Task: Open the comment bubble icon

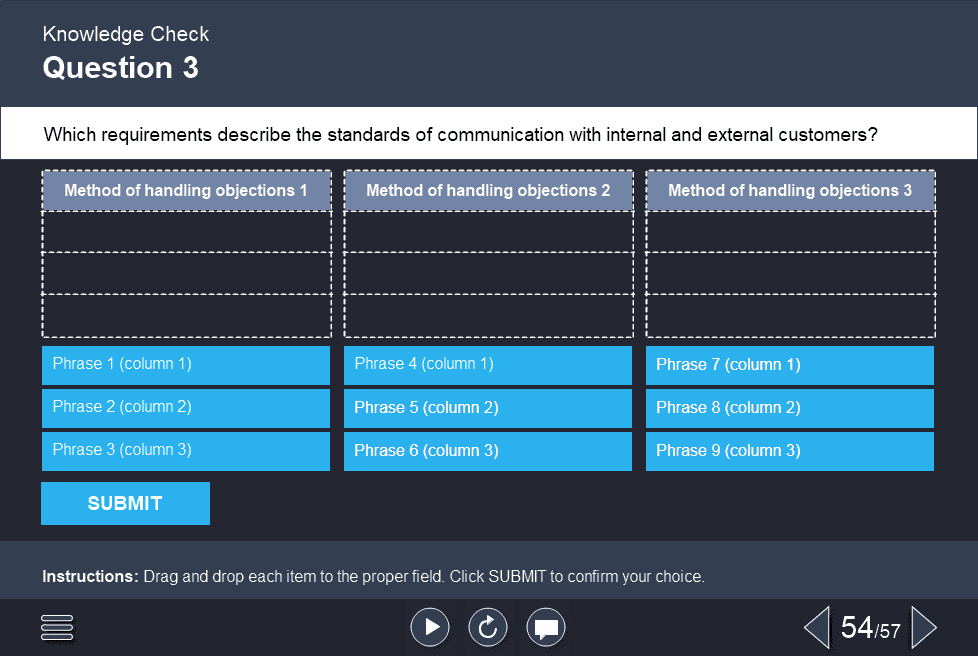Action: click(546, 627)
